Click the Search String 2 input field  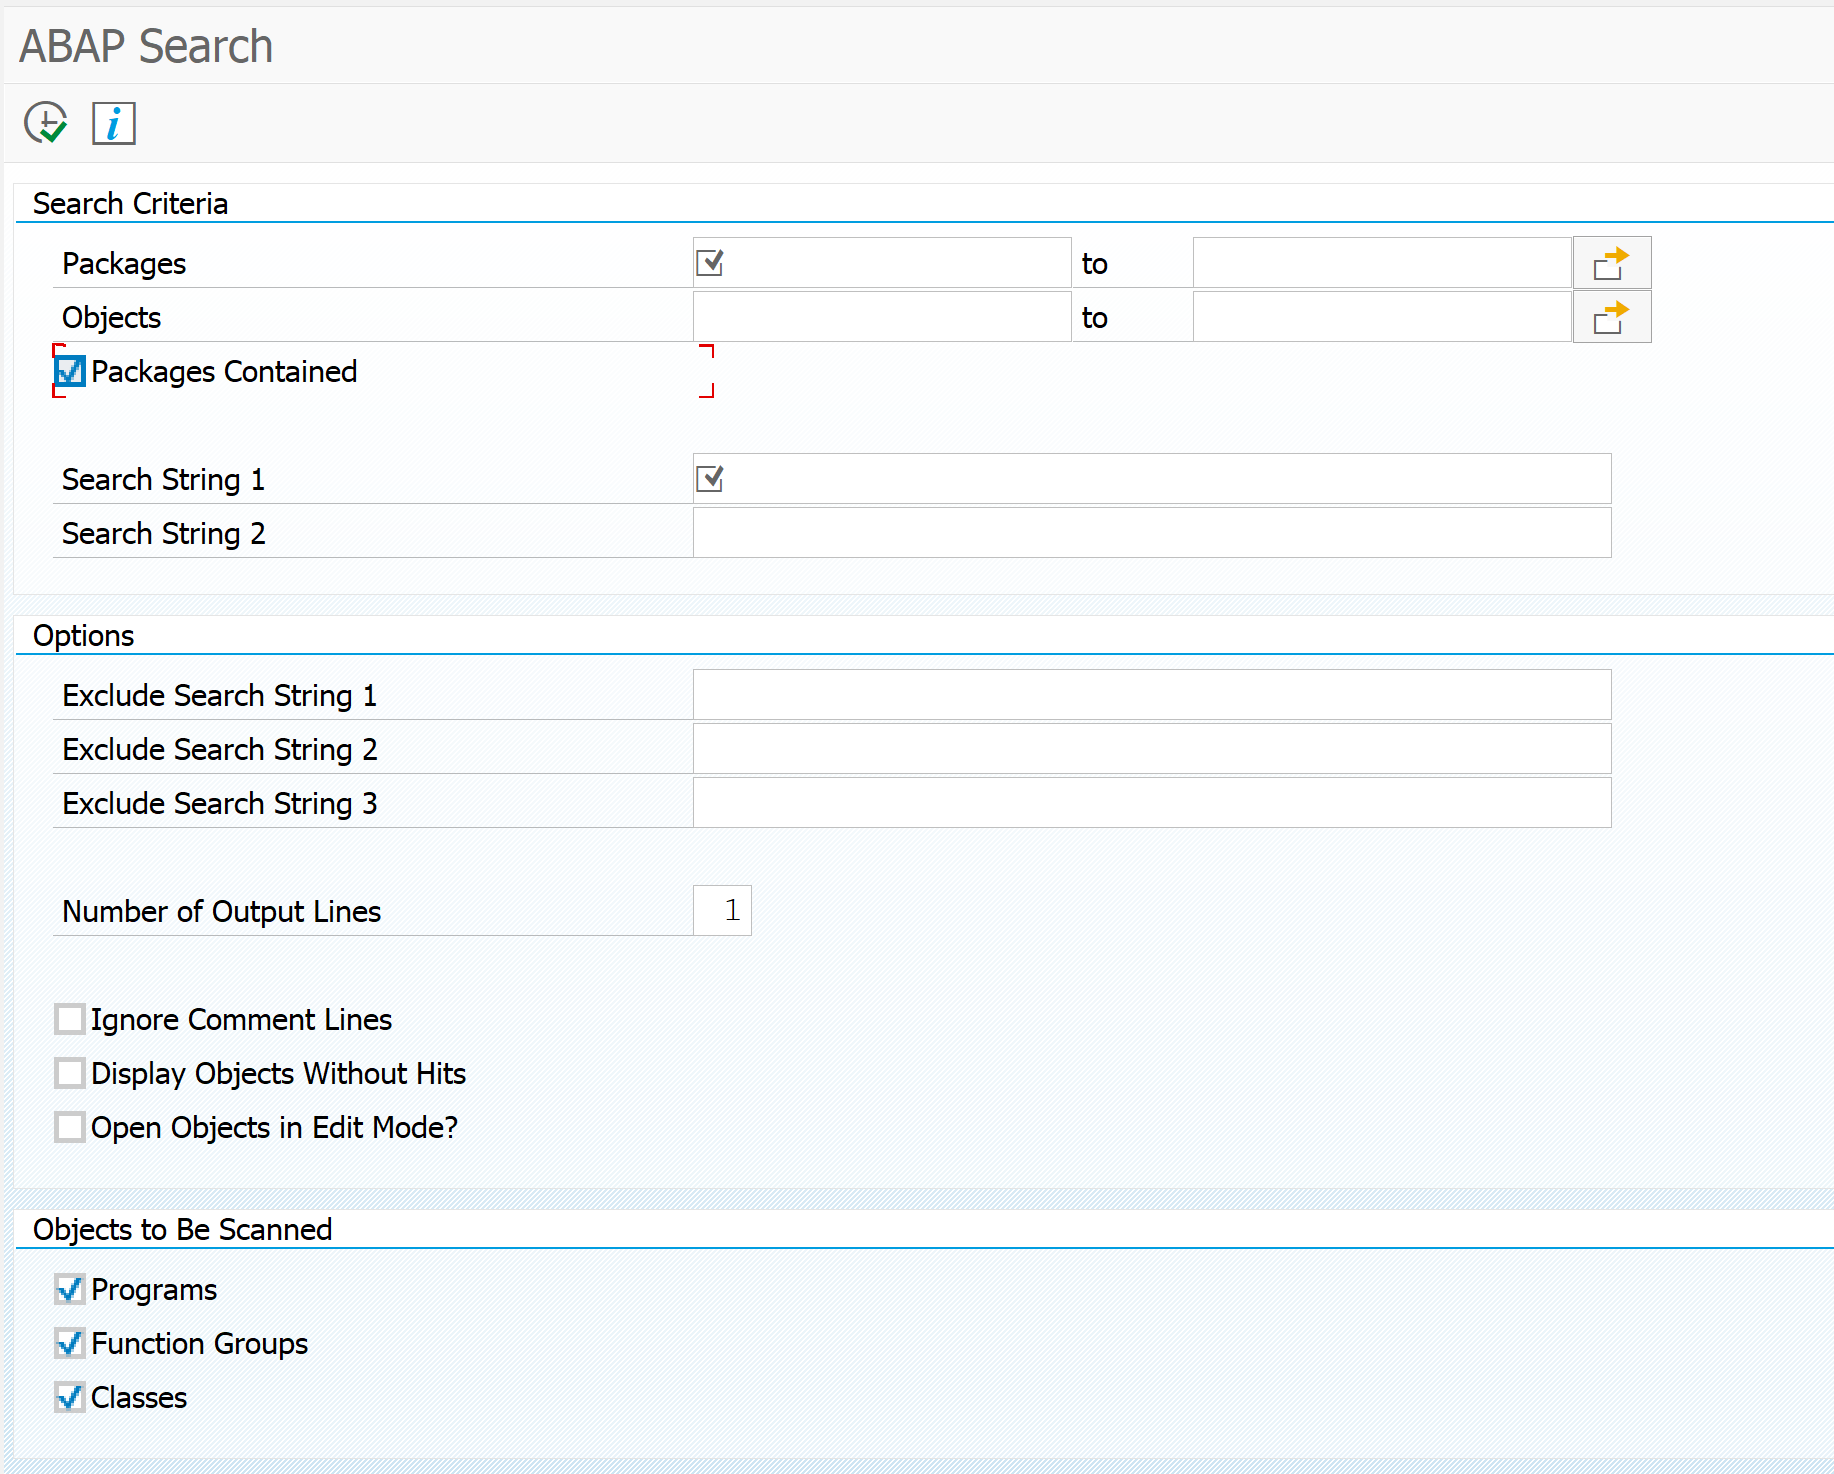[x=1150, y=533]
